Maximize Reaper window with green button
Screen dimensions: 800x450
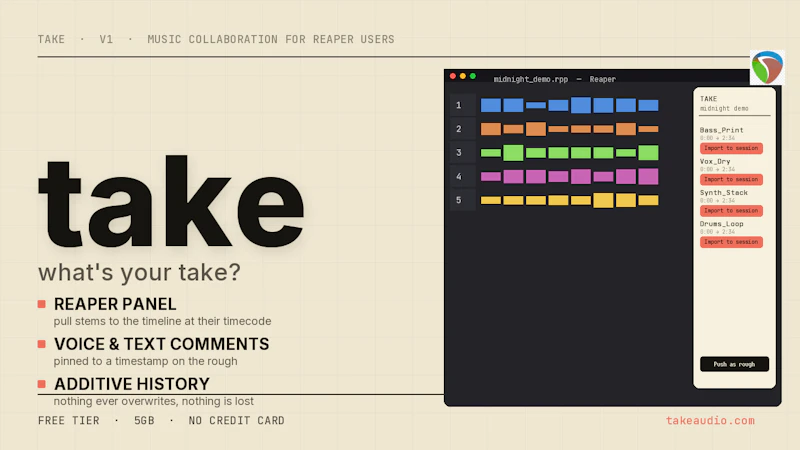pyautogui.click(x=473, y=76)
